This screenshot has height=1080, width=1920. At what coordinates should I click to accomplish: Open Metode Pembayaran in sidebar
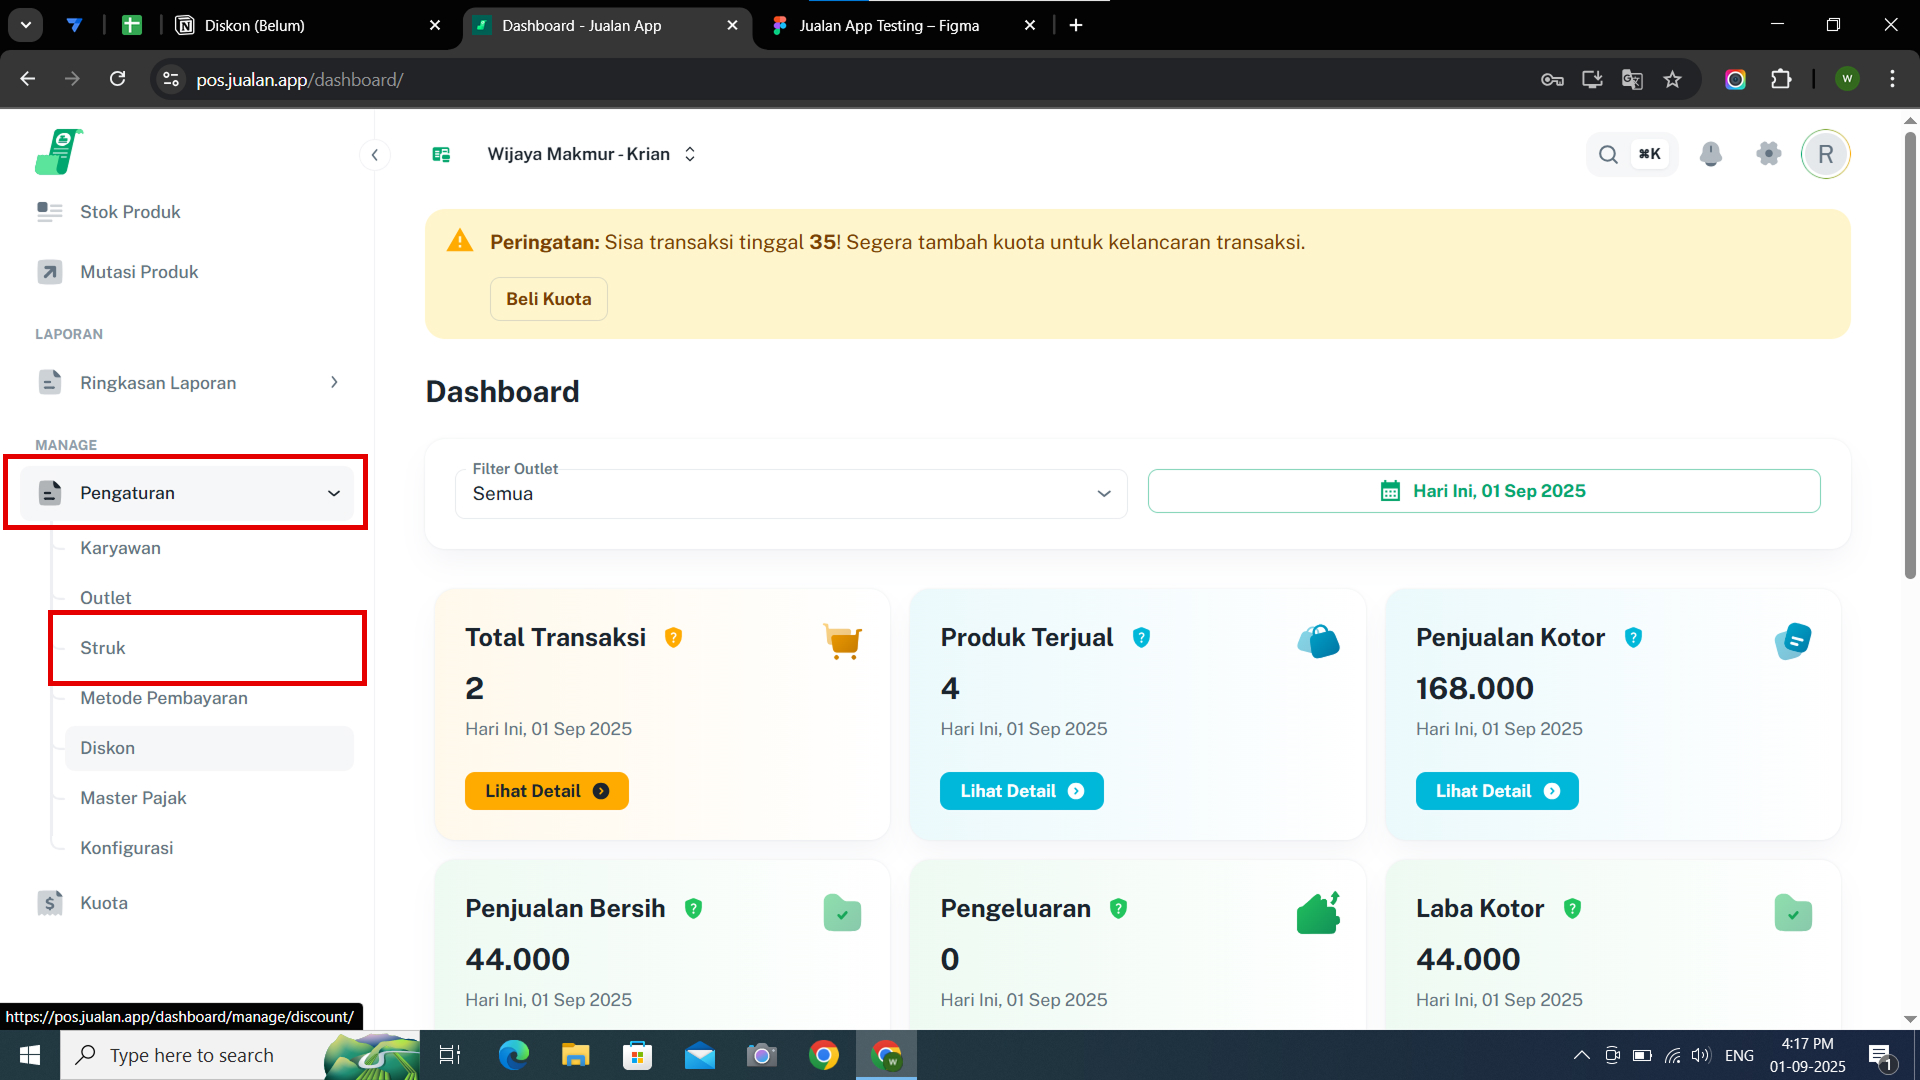point(164,698)
